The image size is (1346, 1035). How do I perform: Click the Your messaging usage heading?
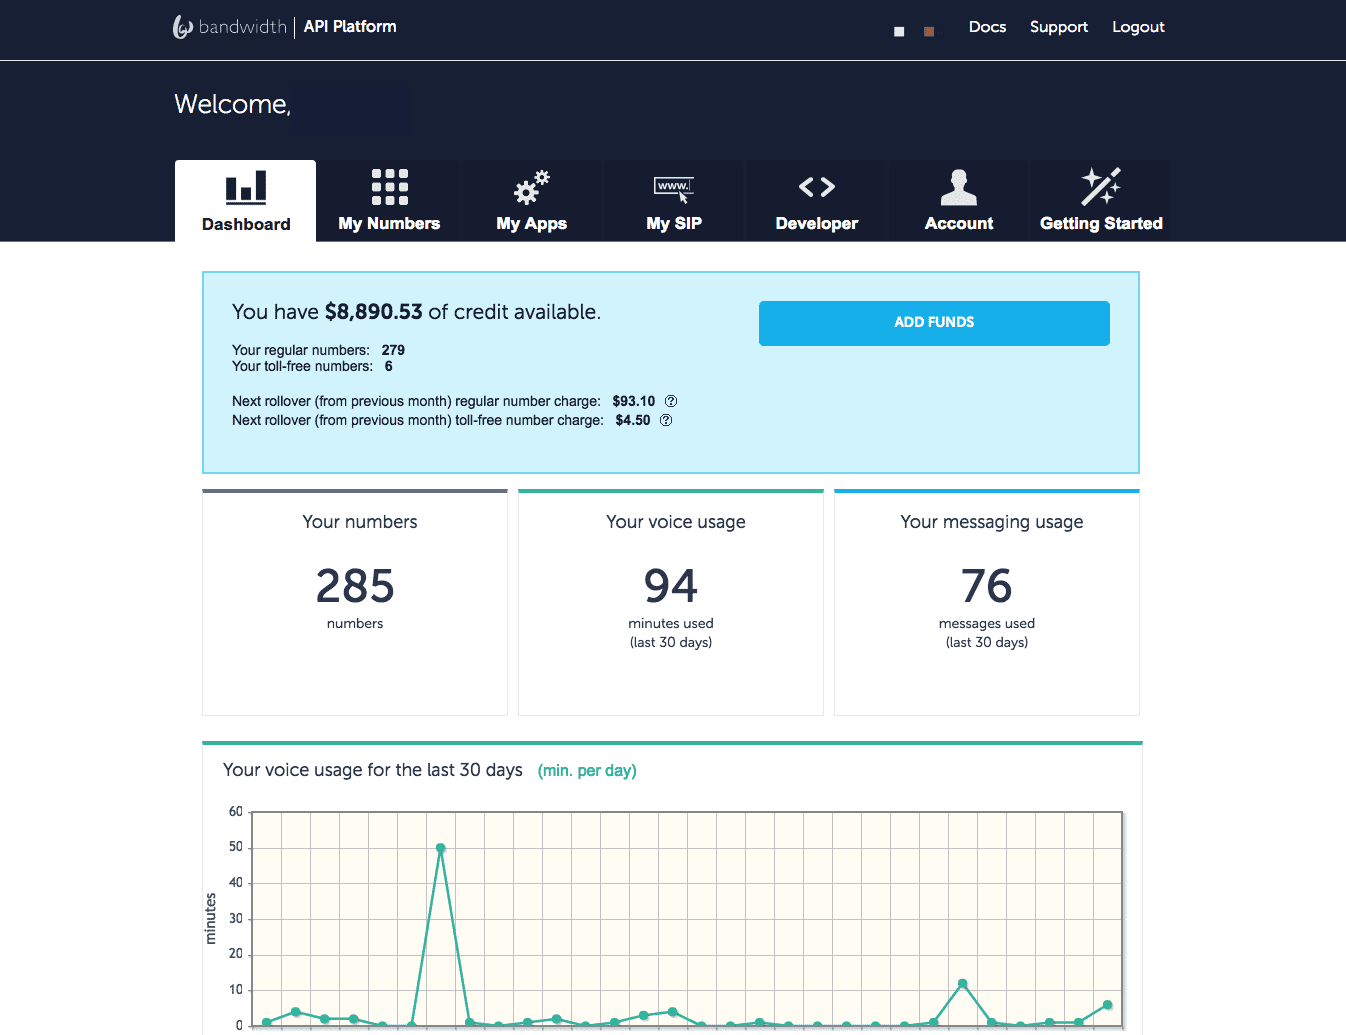click(x=992, y=522)
